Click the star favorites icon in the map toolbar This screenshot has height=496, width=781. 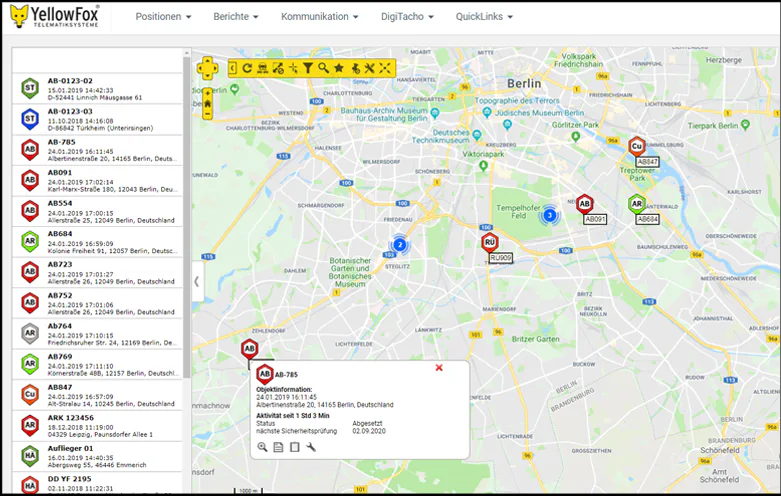pos(339,68)
